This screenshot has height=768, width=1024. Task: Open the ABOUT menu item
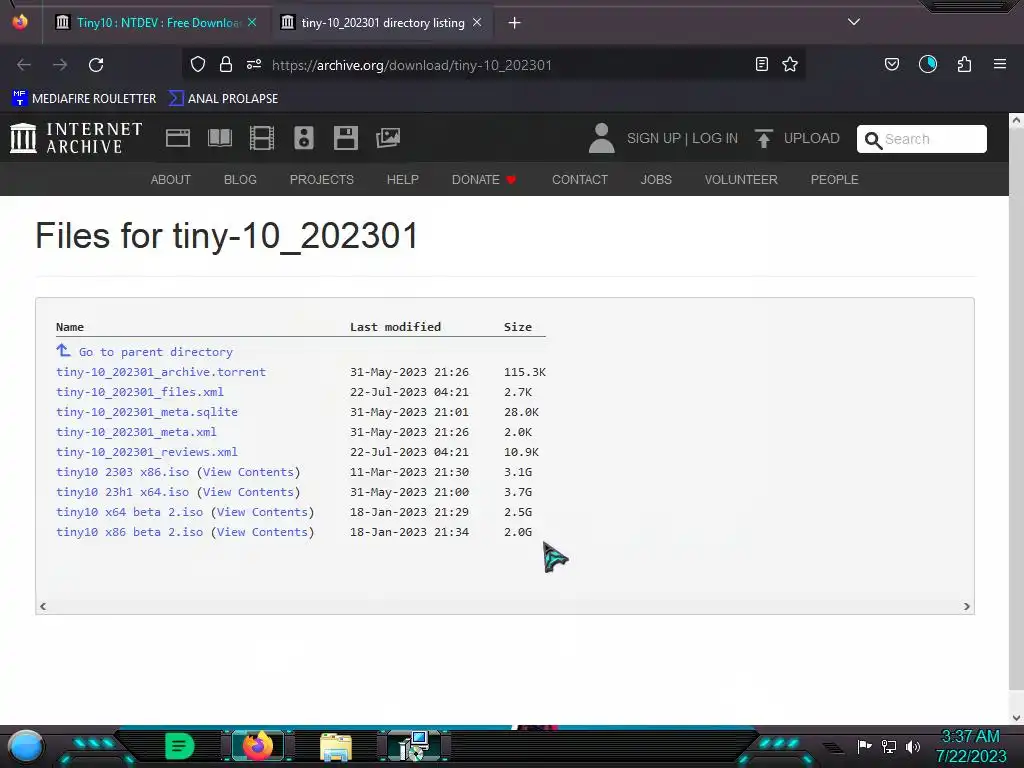(x=170, y=180)
